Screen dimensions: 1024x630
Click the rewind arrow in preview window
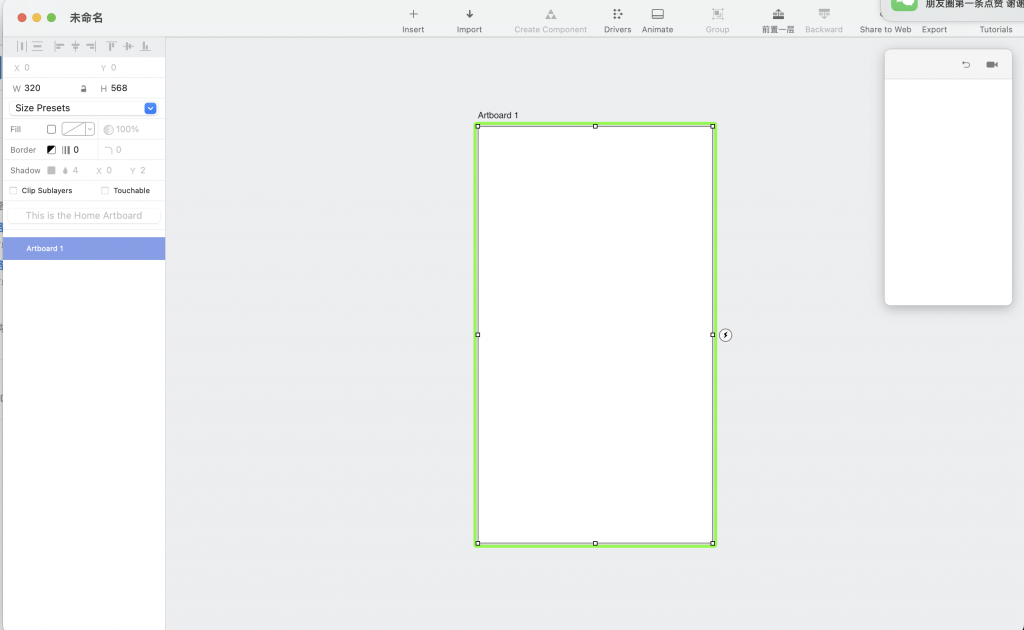click(x=966, y=65)
